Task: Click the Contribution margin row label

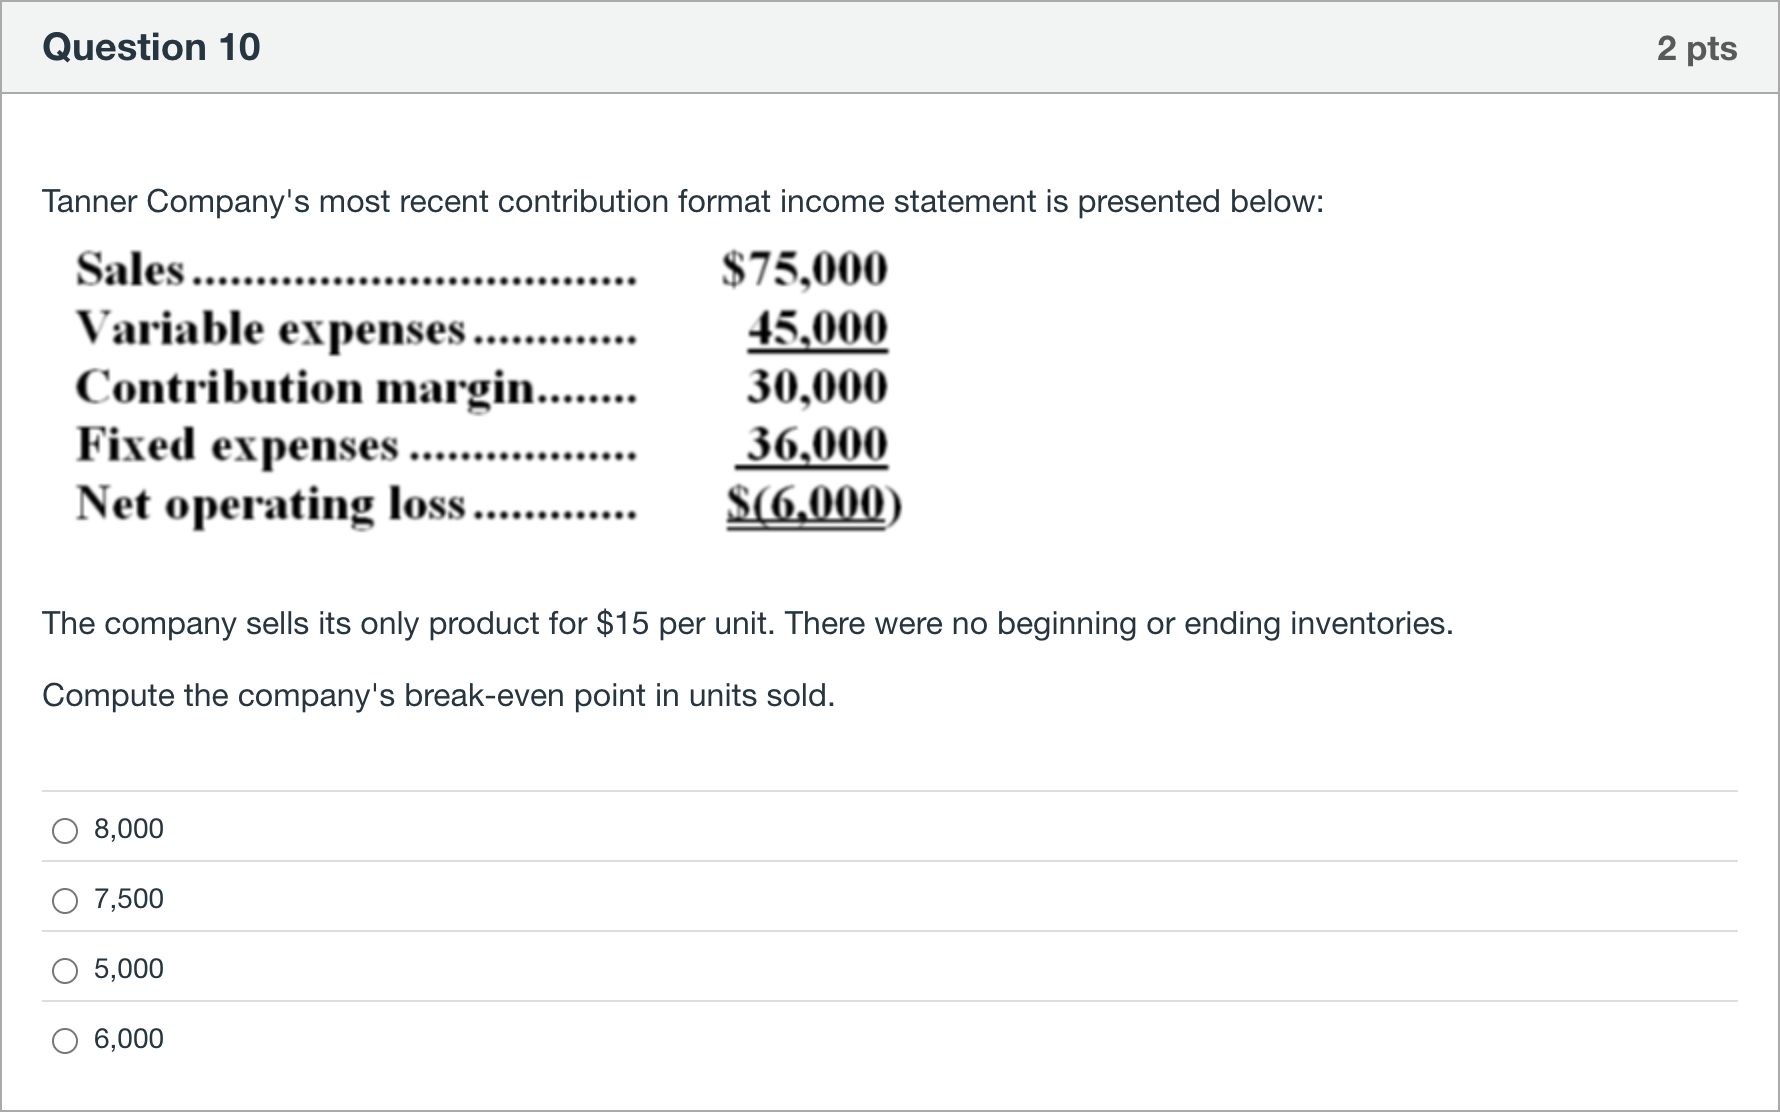Action: pyautogui.click(x=306, y=388)
